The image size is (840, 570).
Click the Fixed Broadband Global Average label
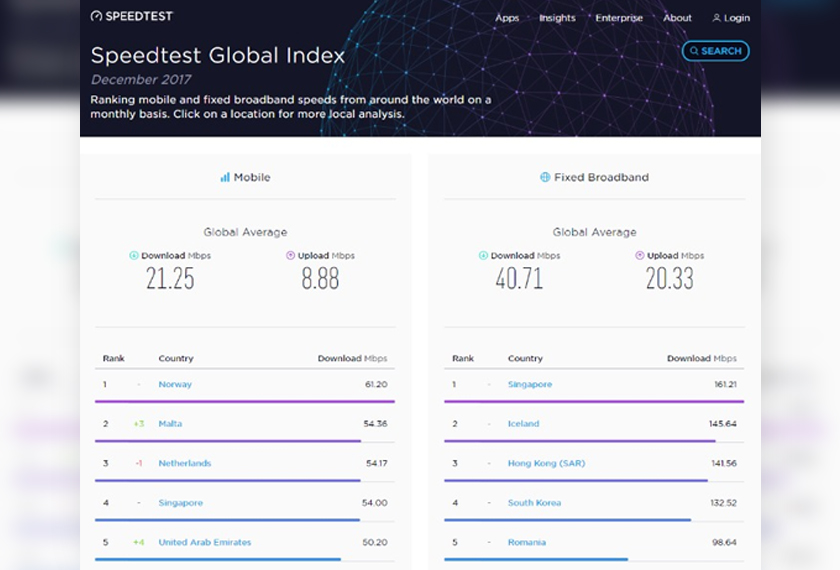point(595,232)
